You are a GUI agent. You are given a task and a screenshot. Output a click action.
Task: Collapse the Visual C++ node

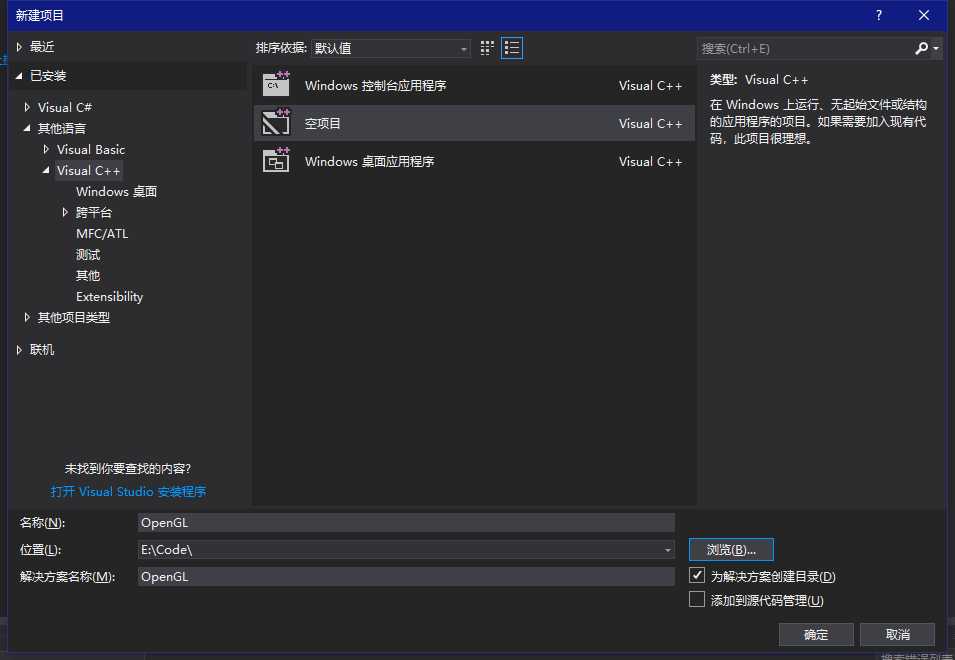46,170
